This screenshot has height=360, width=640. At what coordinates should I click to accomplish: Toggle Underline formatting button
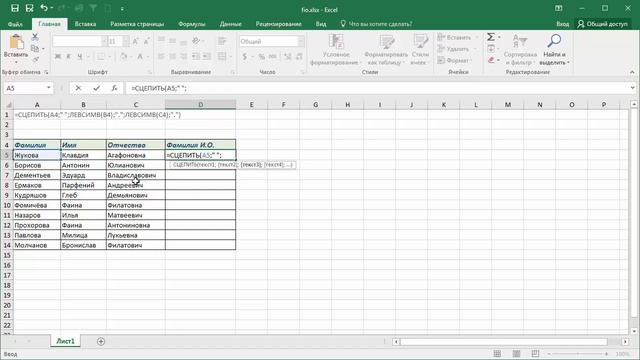coord(80,56)
